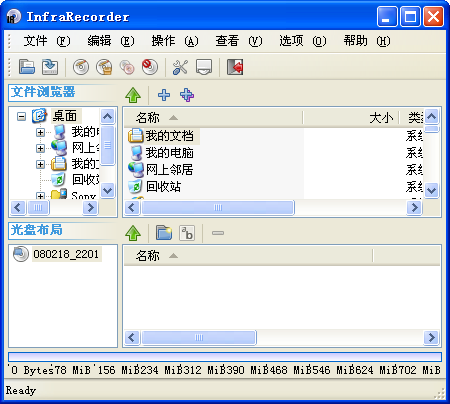
Task: Open configuration with the wrench tools icon
Action: tap(180, 67)
